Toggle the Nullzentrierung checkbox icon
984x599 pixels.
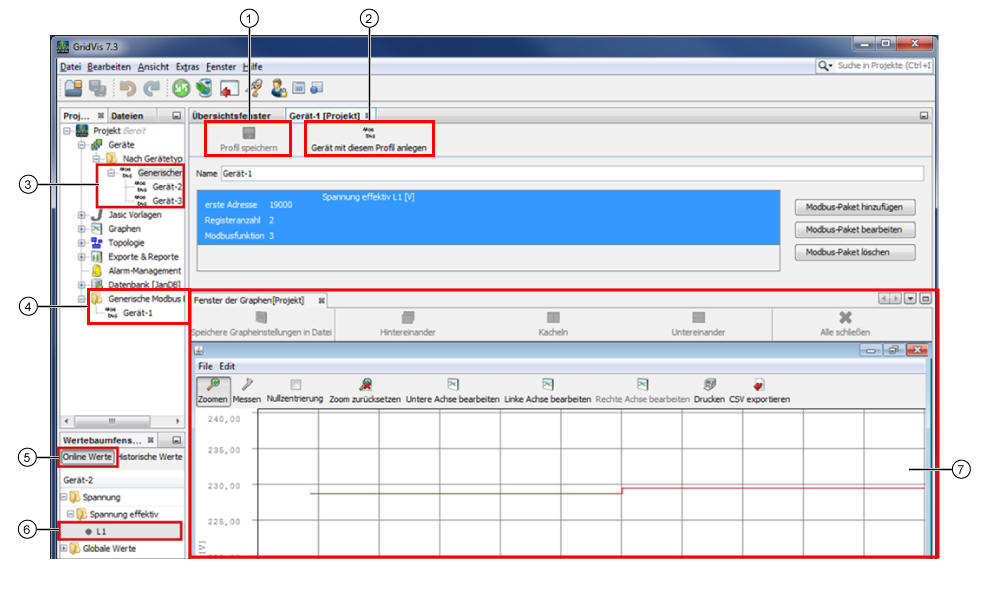coord(295,384)
